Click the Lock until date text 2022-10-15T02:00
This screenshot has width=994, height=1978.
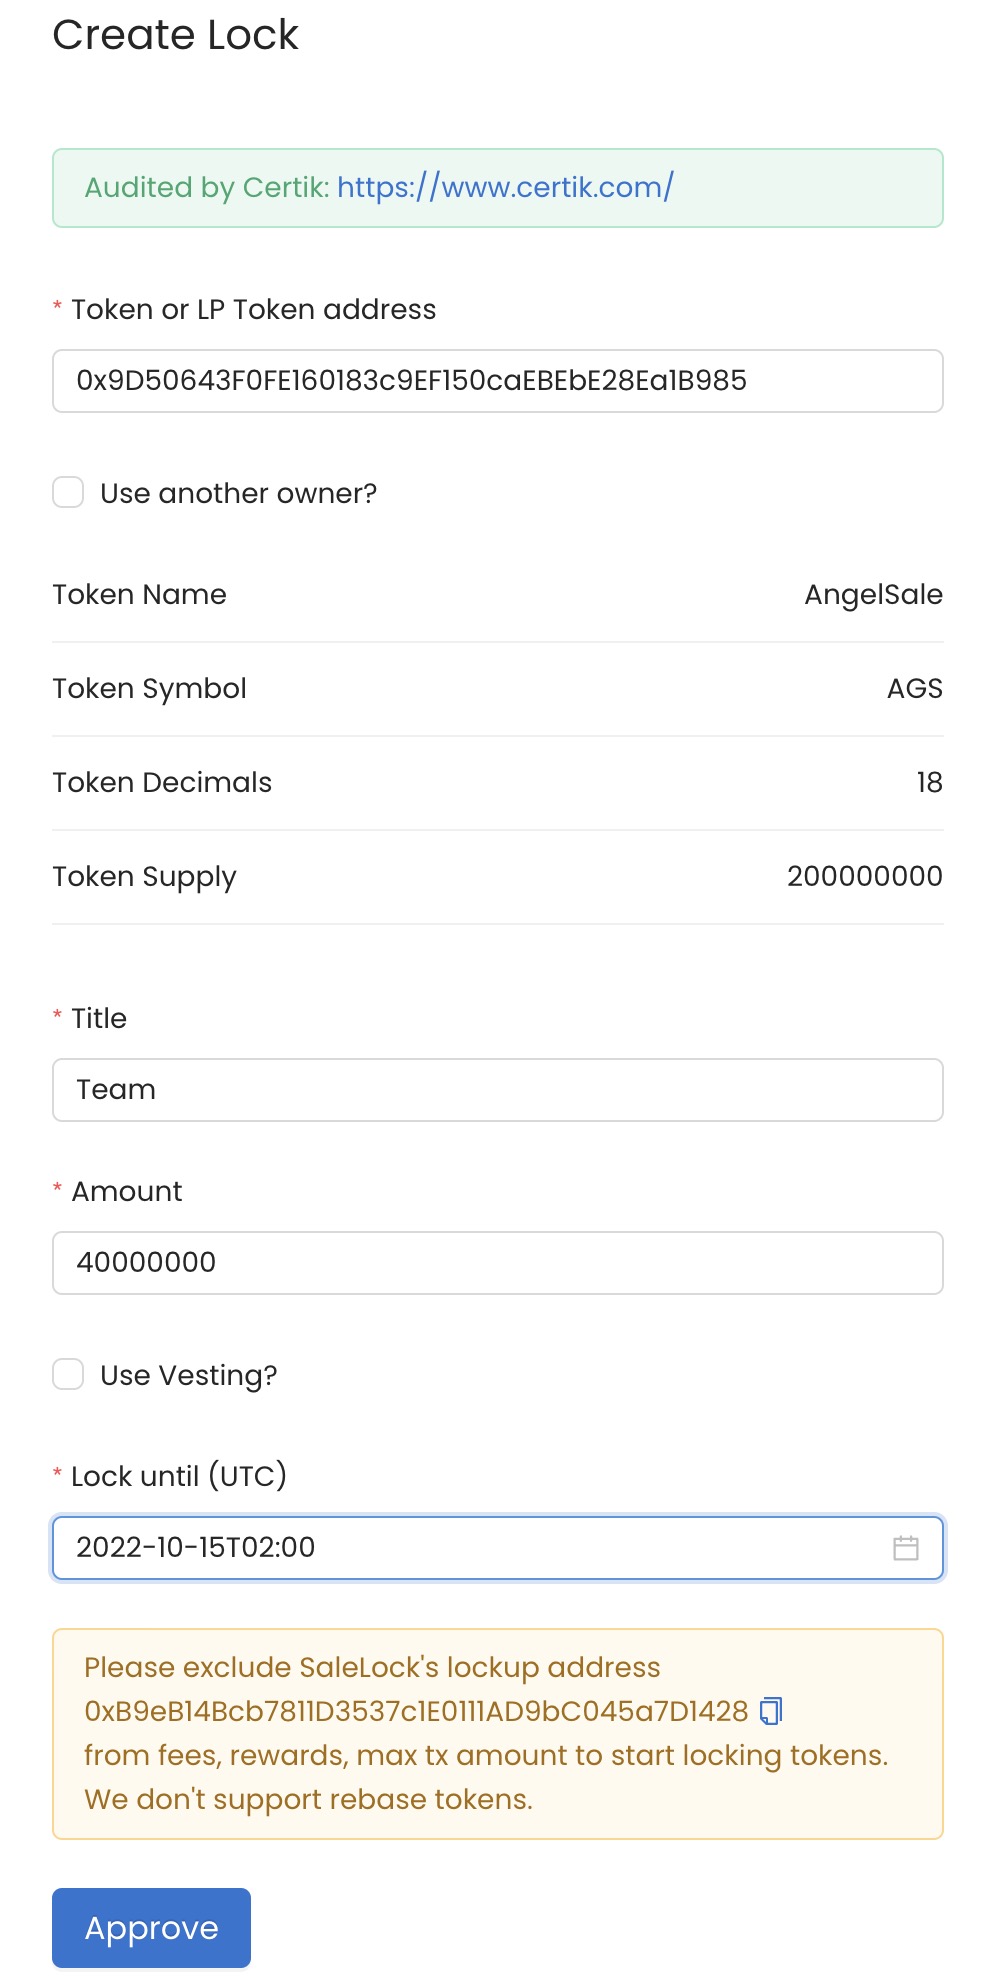(196, 1547)
